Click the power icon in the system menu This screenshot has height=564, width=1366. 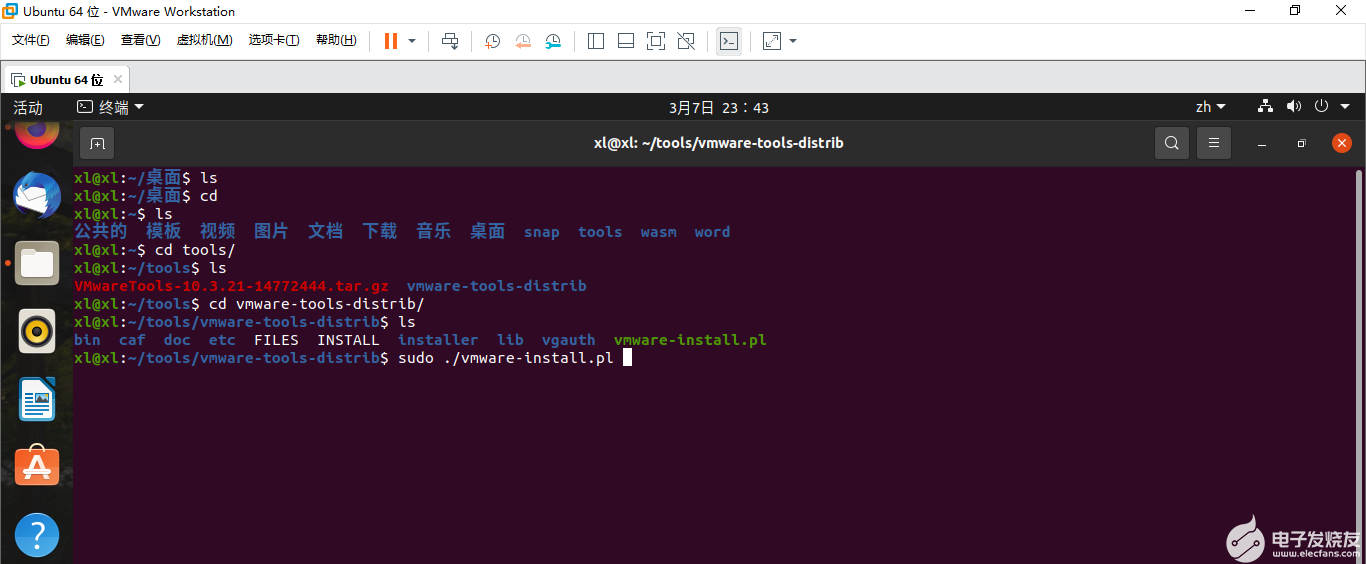(x=1321, y=106)
